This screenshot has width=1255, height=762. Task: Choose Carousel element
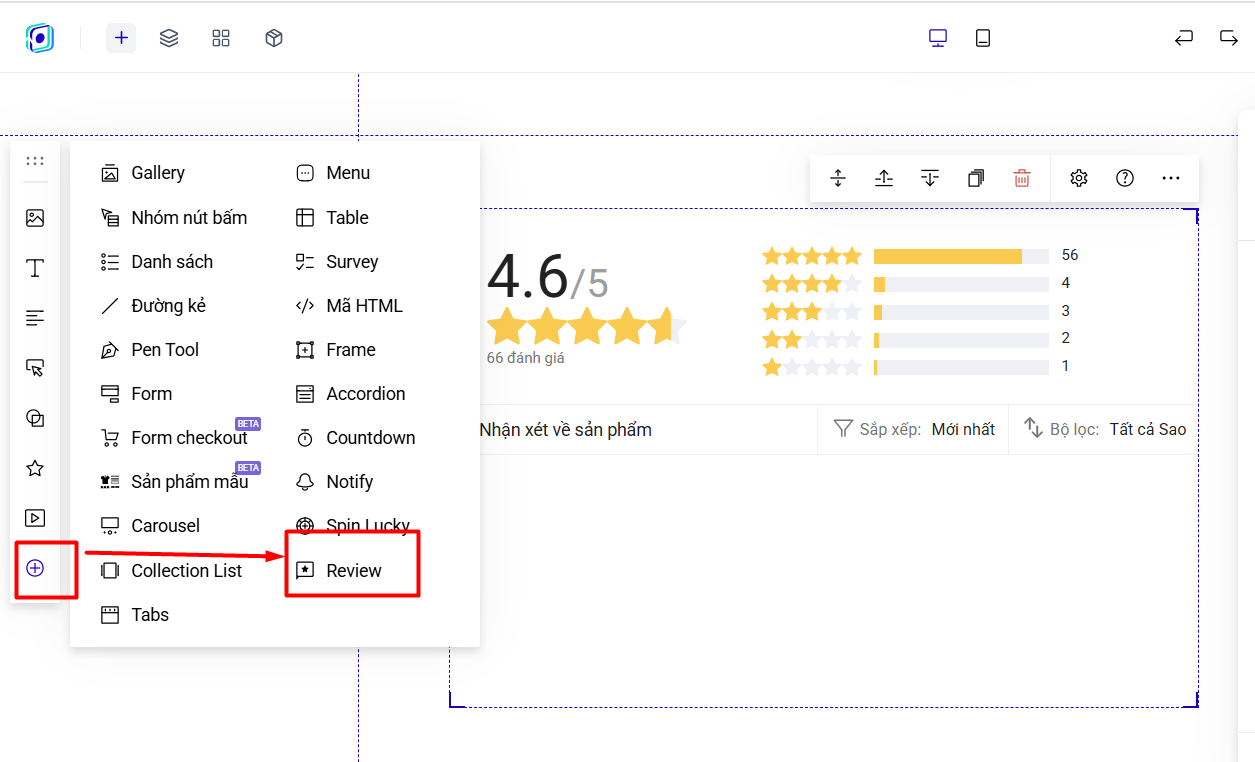click(x=150, y=526)
